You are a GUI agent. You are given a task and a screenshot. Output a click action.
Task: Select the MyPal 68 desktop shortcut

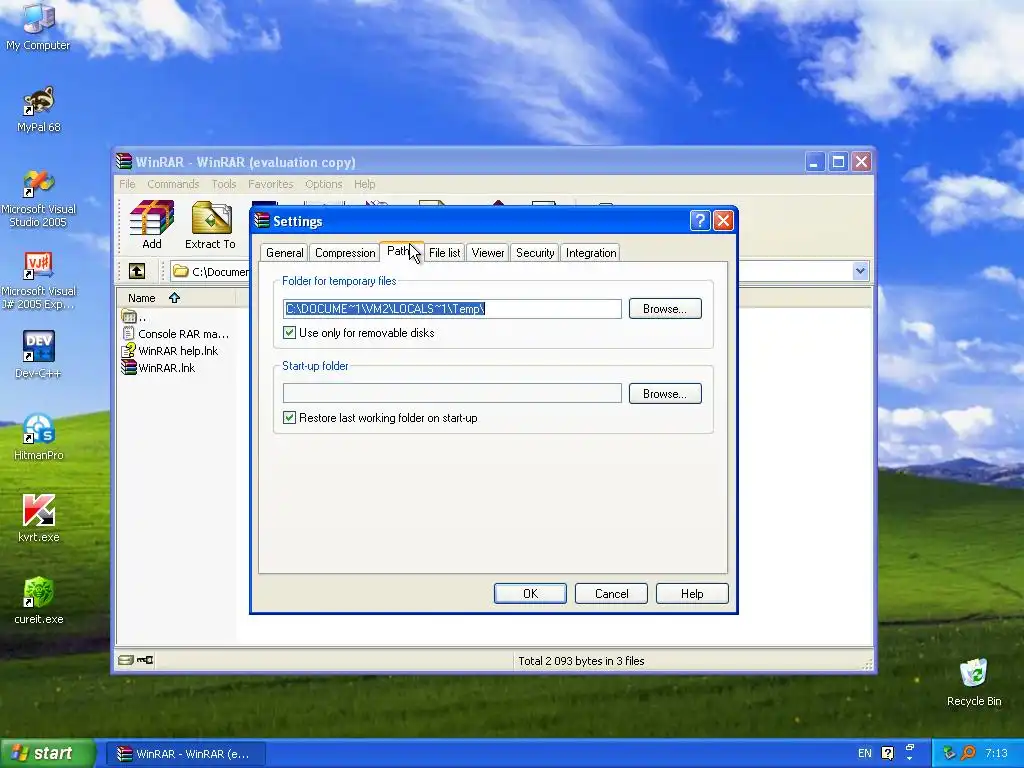pos(39,109)
